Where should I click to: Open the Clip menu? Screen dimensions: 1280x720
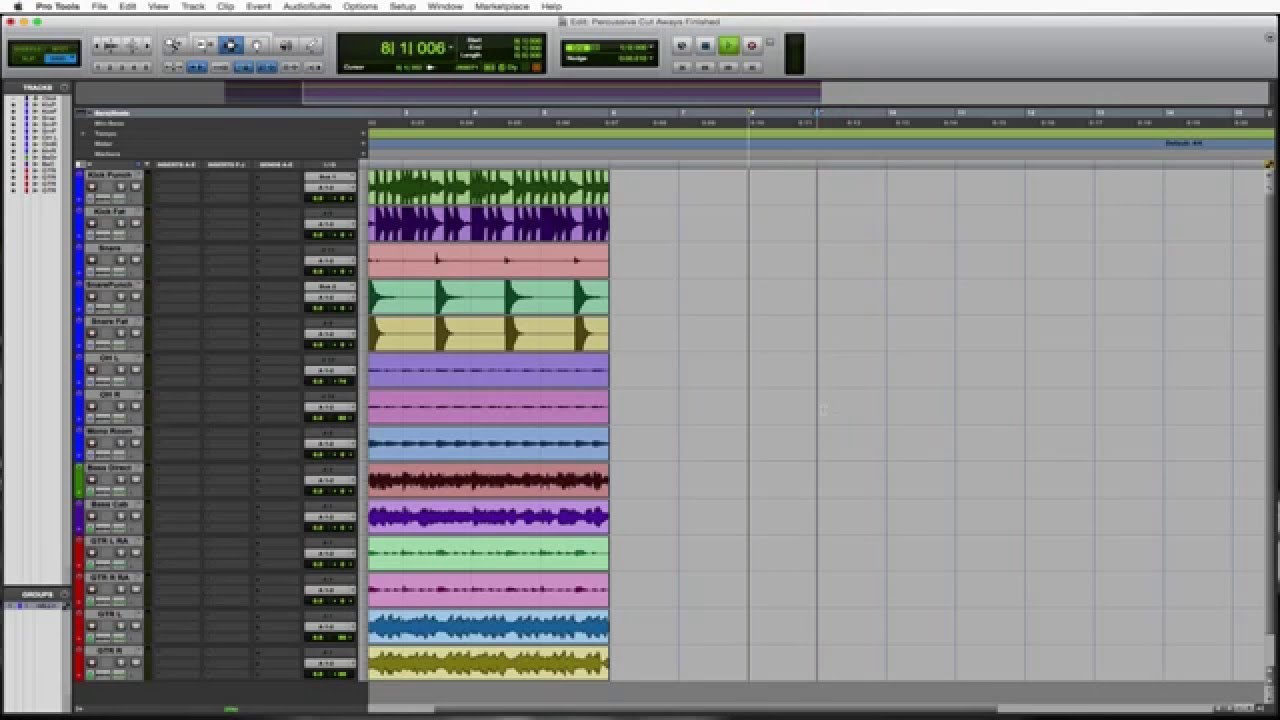(x=226, y=6)
